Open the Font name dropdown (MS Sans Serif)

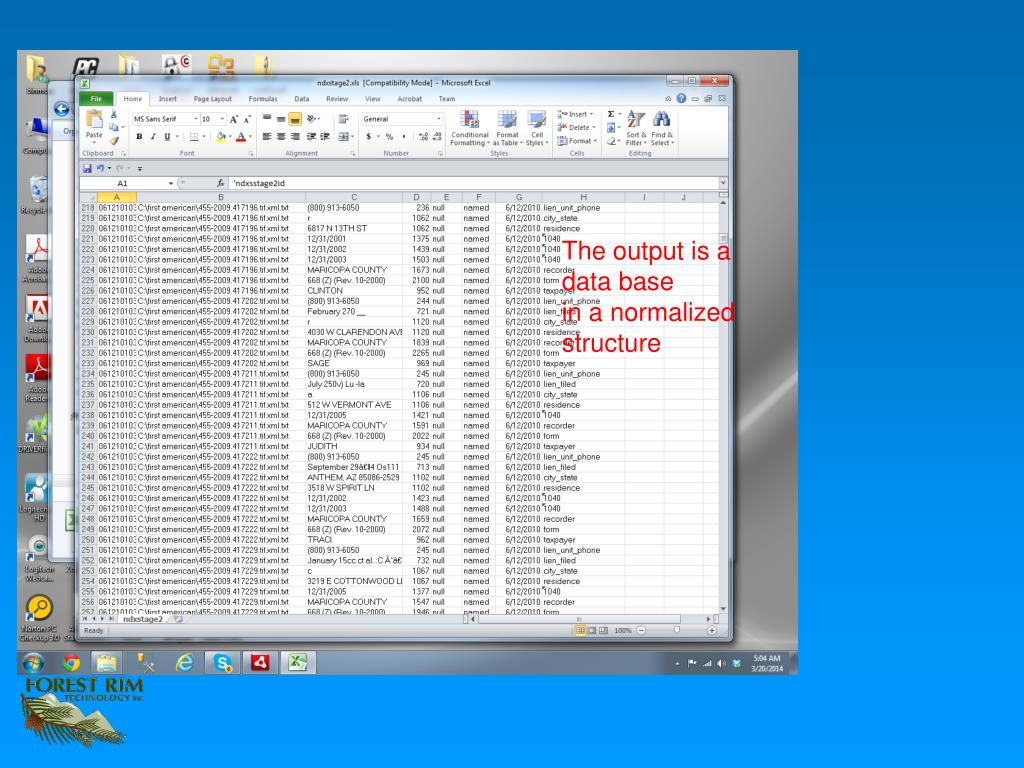[195, 119]
